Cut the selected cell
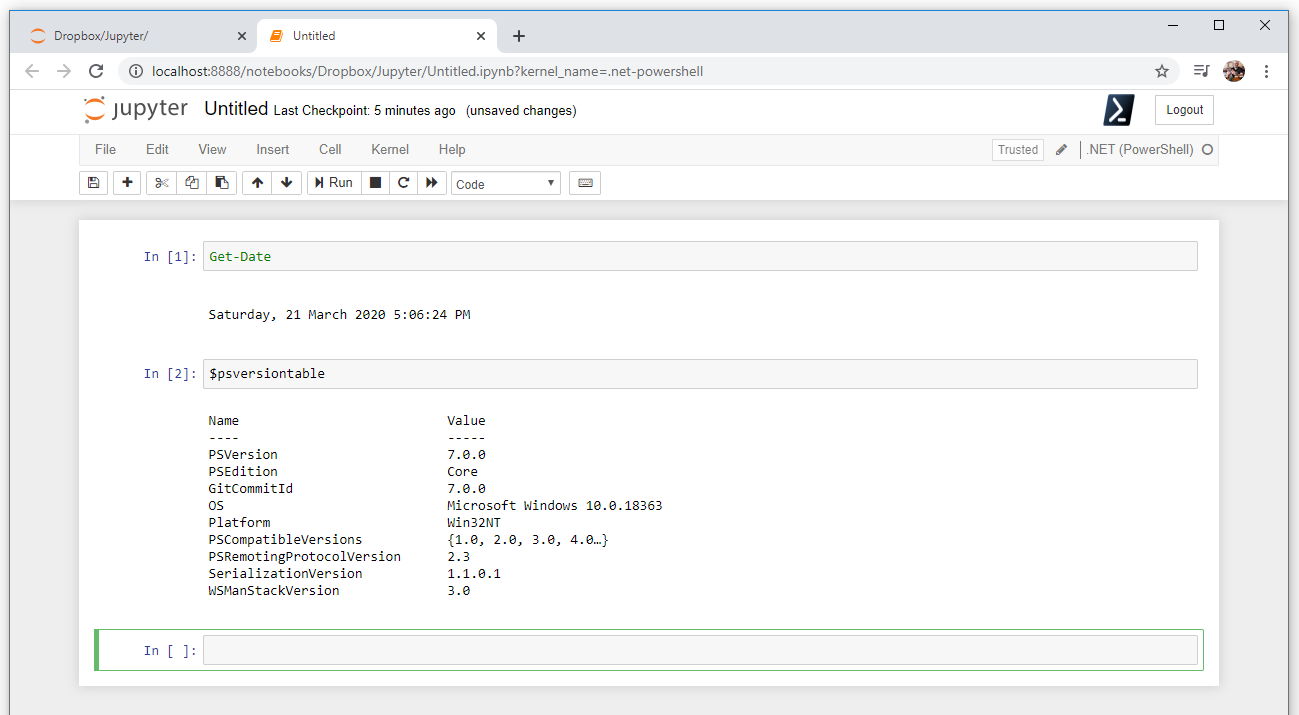This screenshot has width=1299, height=715. [x=160, y=183]
